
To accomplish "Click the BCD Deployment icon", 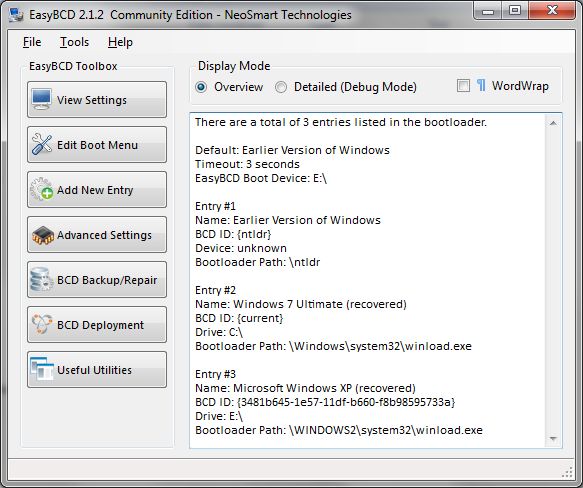I will click(42, 324).
